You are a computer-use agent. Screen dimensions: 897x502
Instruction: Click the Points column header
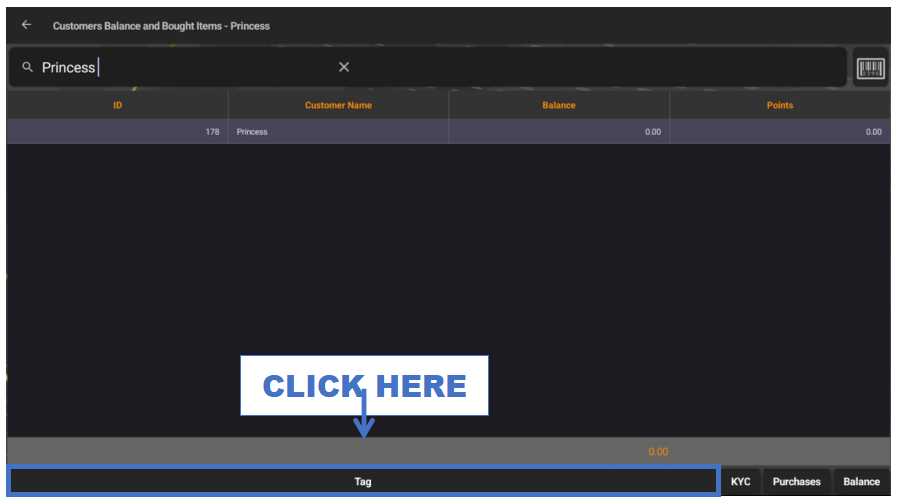[779, 105]
